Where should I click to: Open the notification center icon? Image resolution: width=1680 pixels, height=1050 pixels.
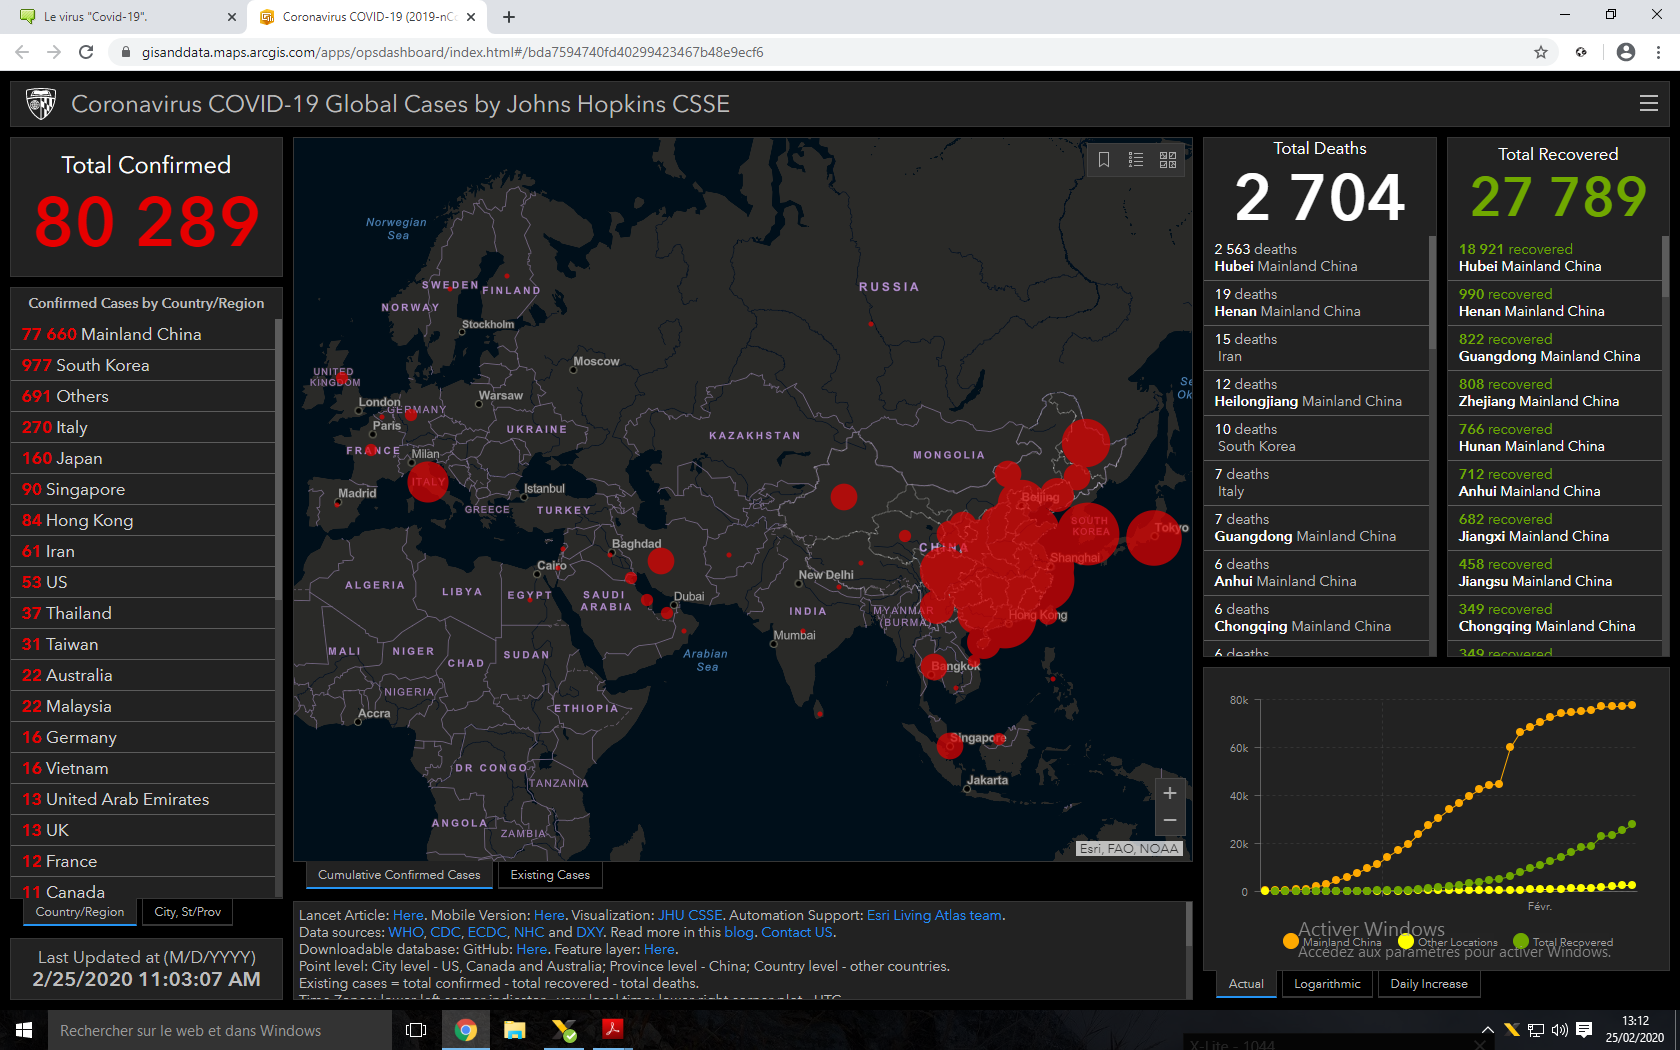[x=1584, y=1030]
